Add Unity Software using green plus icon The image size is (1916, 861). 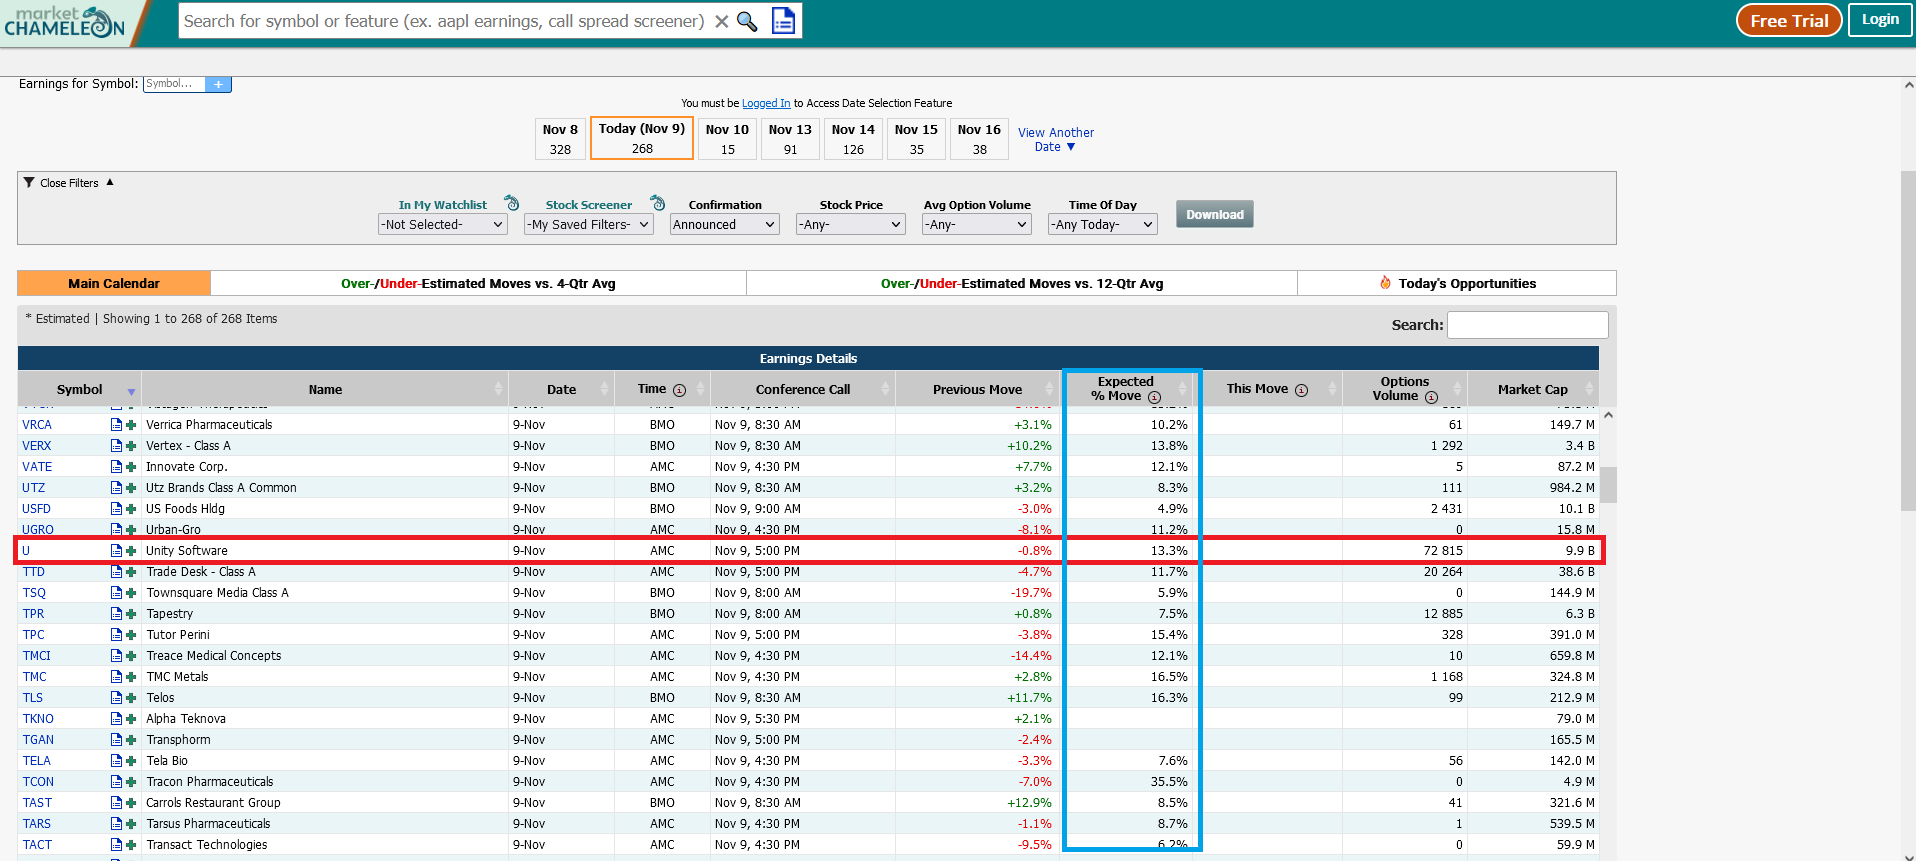tap(131, 551)
